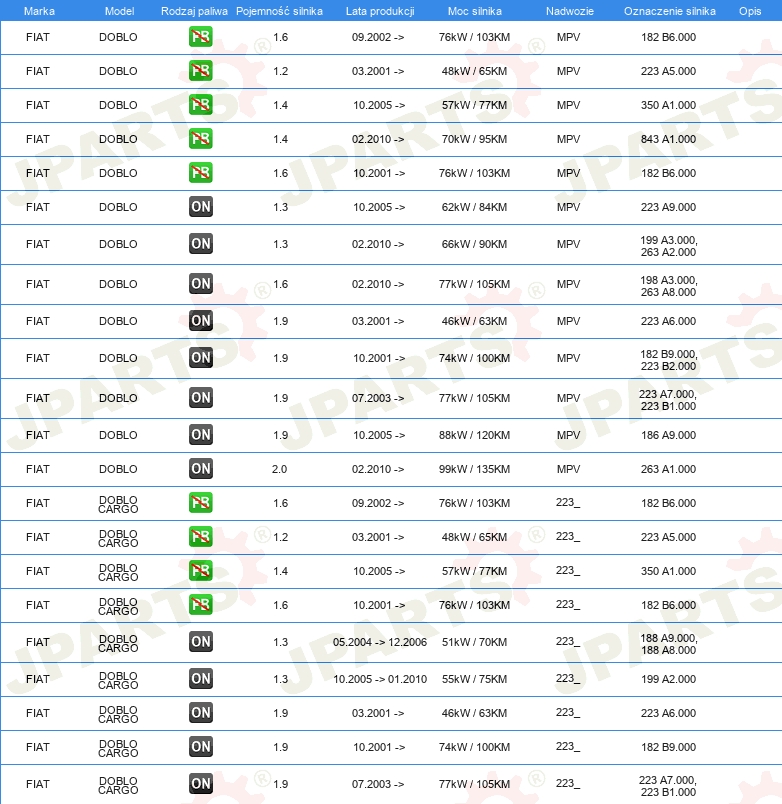Select engine code 843 A1.000
The height and width of the screenshot is (804, 782).
click(669, 139)
